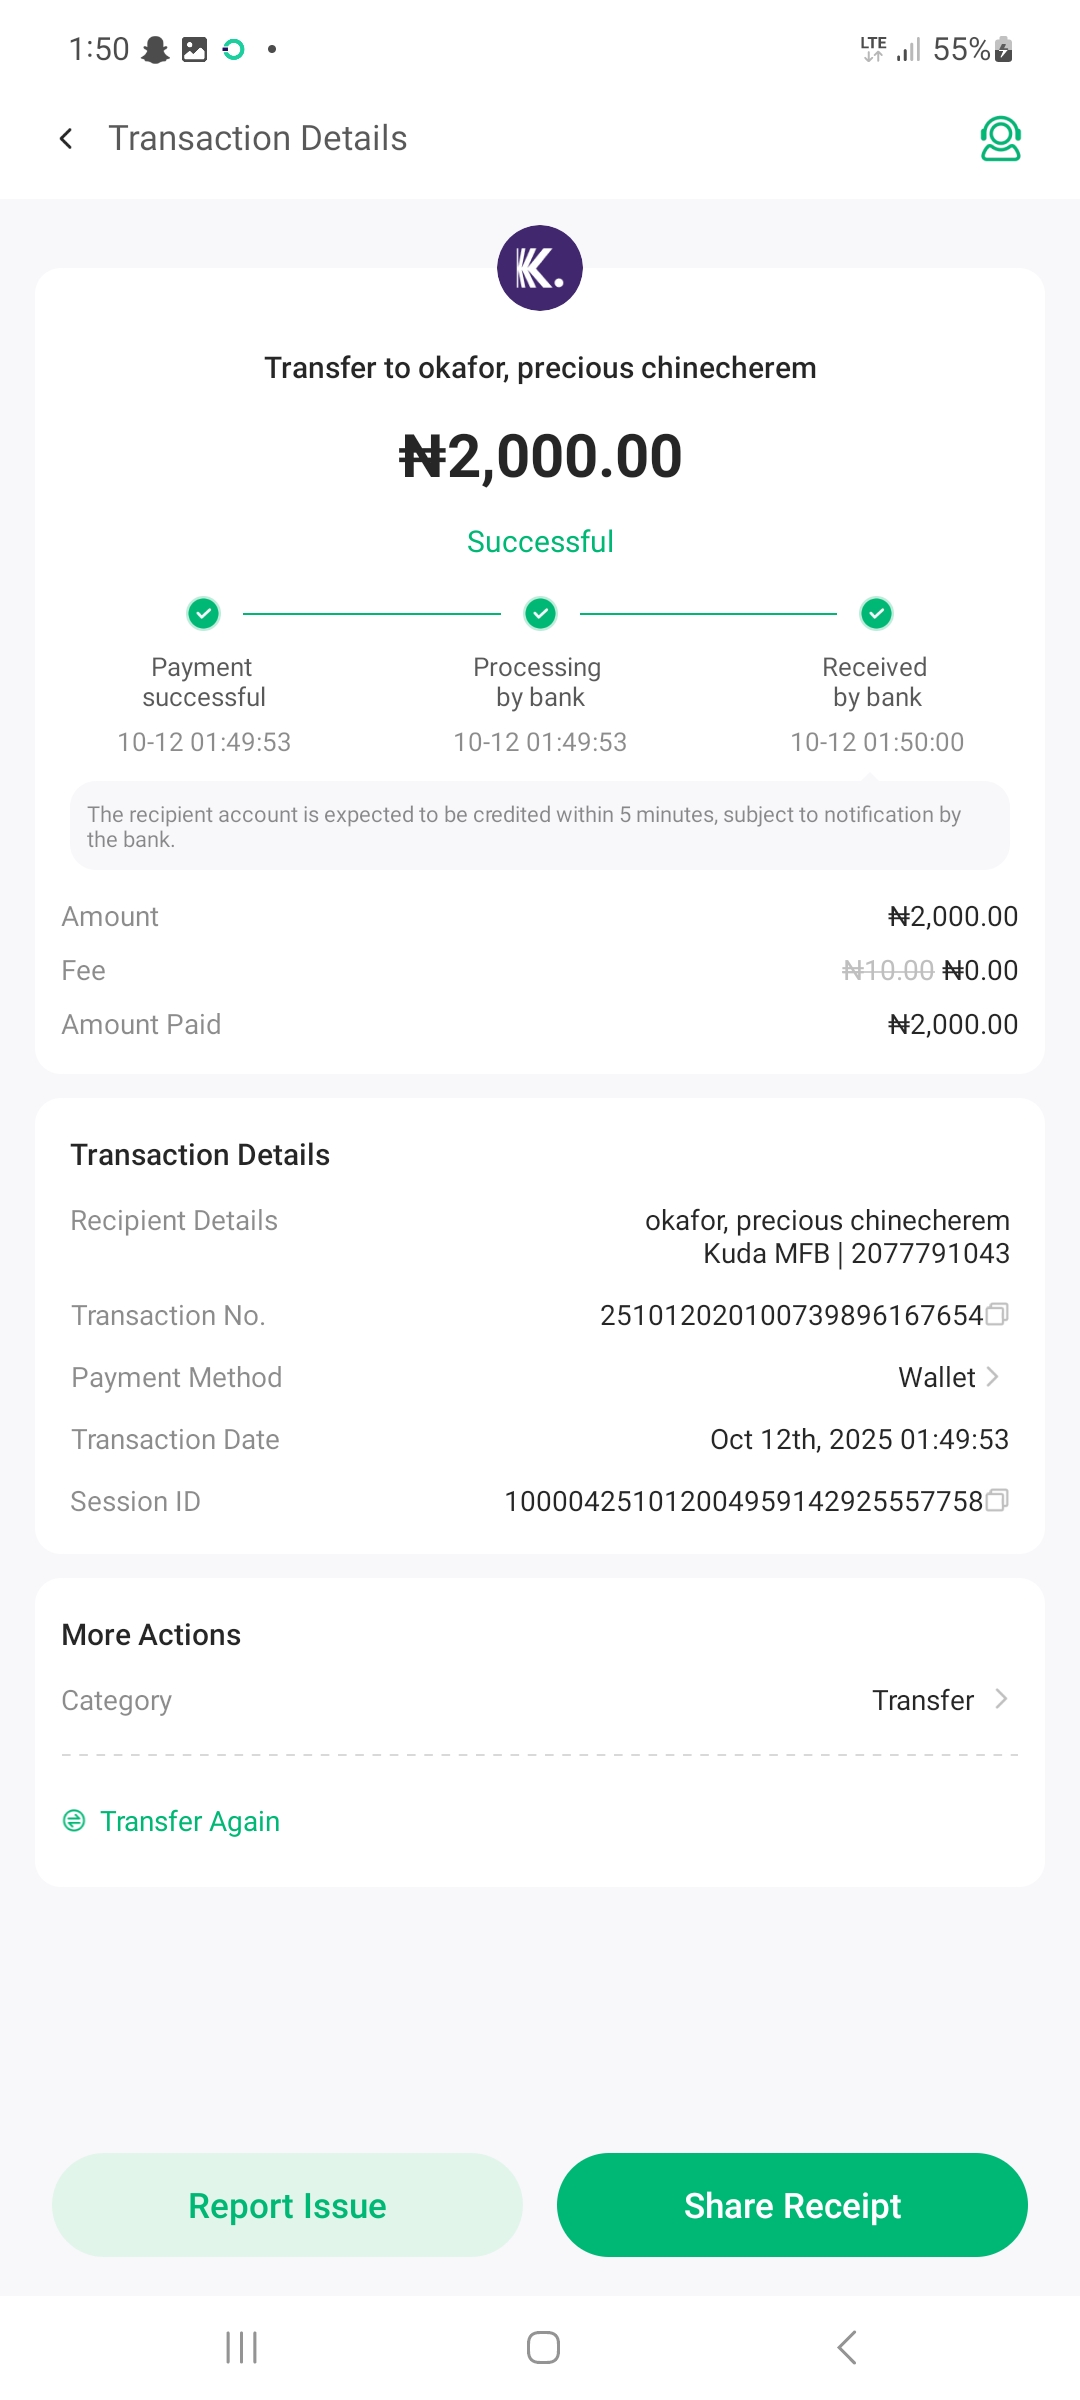Open Android recent apps button
Screen dimensions: 1080x2400
[x=241, y=2347]
